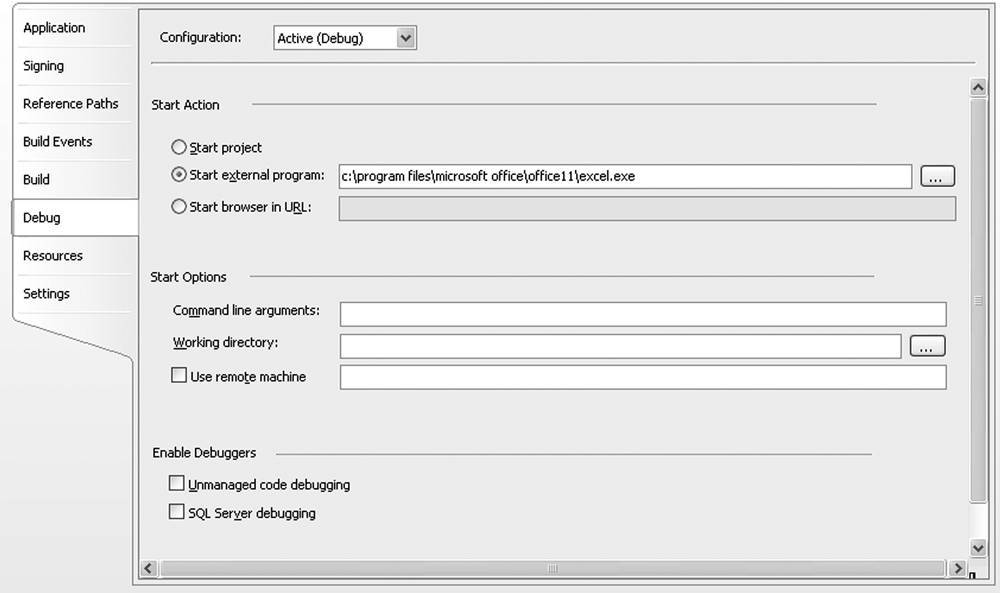Choose Start browser in URL option
This screenshot has width=1000, height=593.
(x=179, y=207)
